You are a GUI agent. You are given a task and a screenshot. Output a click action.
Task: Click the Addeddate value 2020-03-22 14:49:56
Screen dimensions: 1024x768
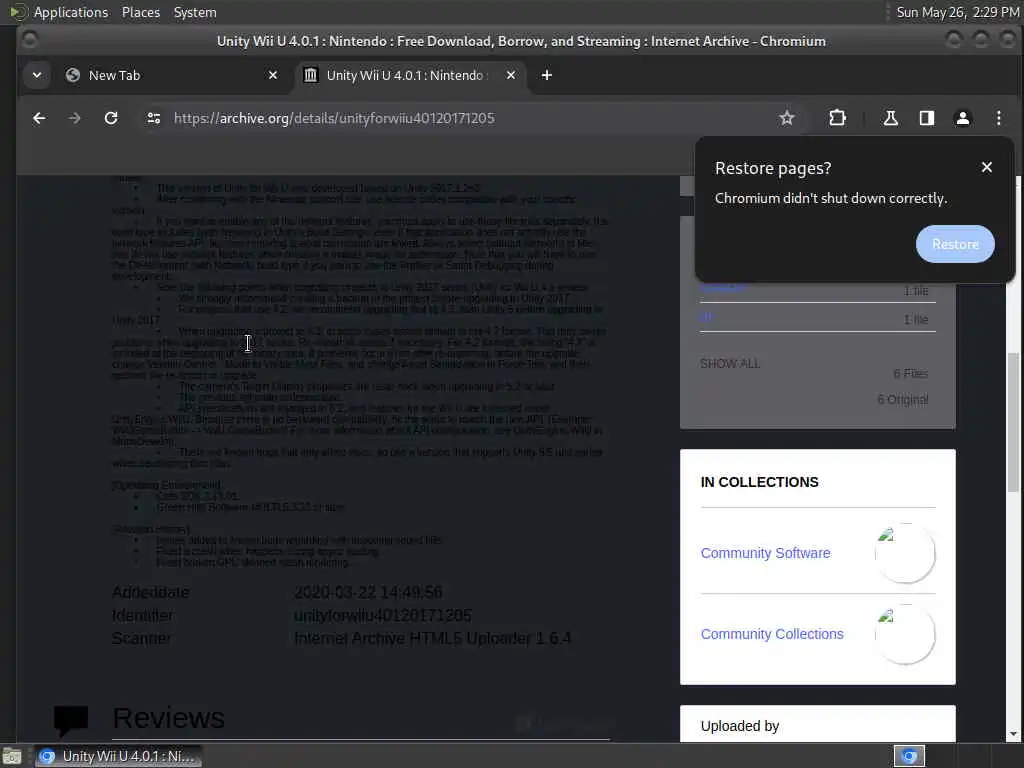point(368,592)
